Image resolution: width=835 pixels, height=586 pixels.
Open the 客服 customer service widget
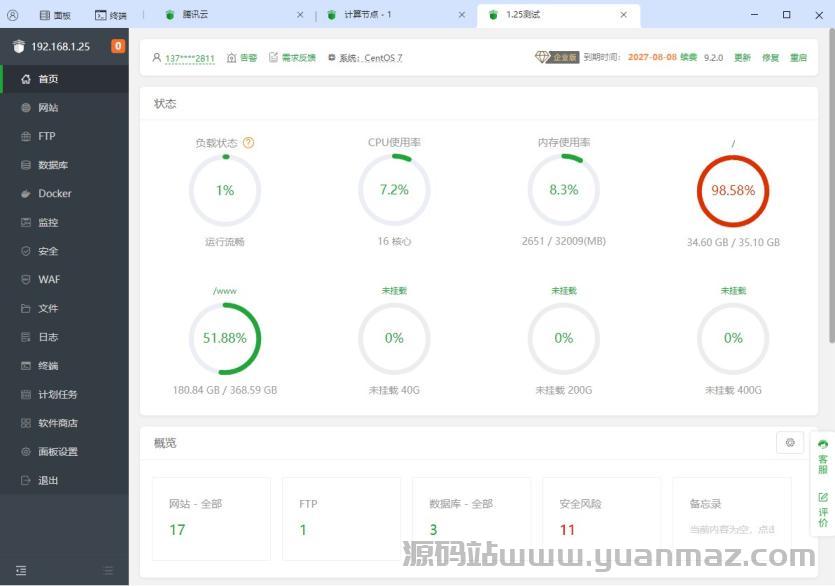coord(823,457)
